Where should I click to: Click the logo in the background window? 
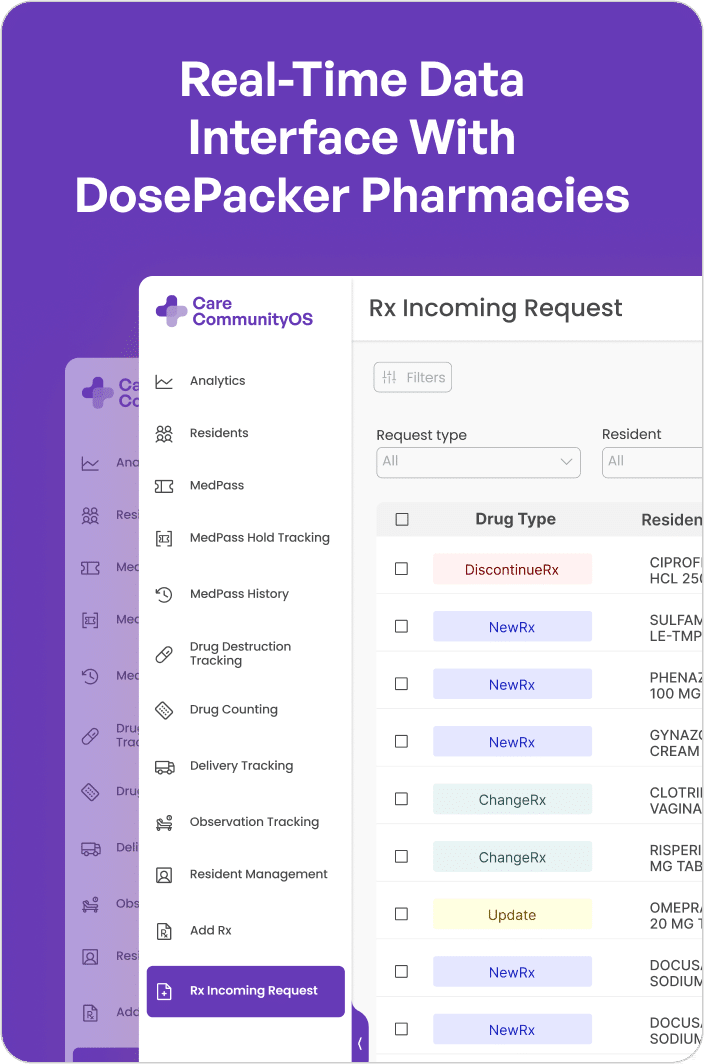[x=98, y=392]
